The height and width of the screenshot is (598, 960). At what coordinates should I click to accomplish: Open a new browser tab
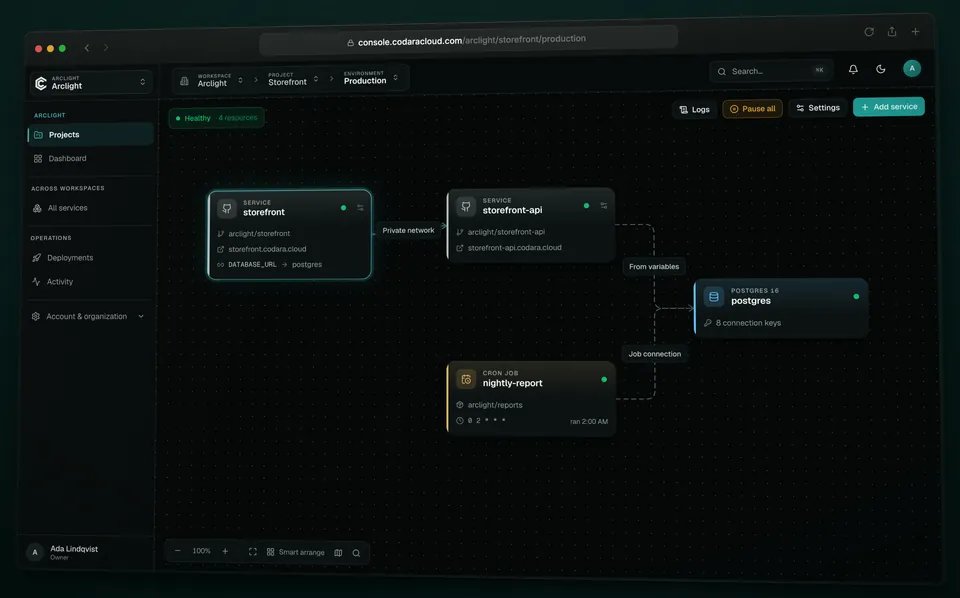(915, 31)
